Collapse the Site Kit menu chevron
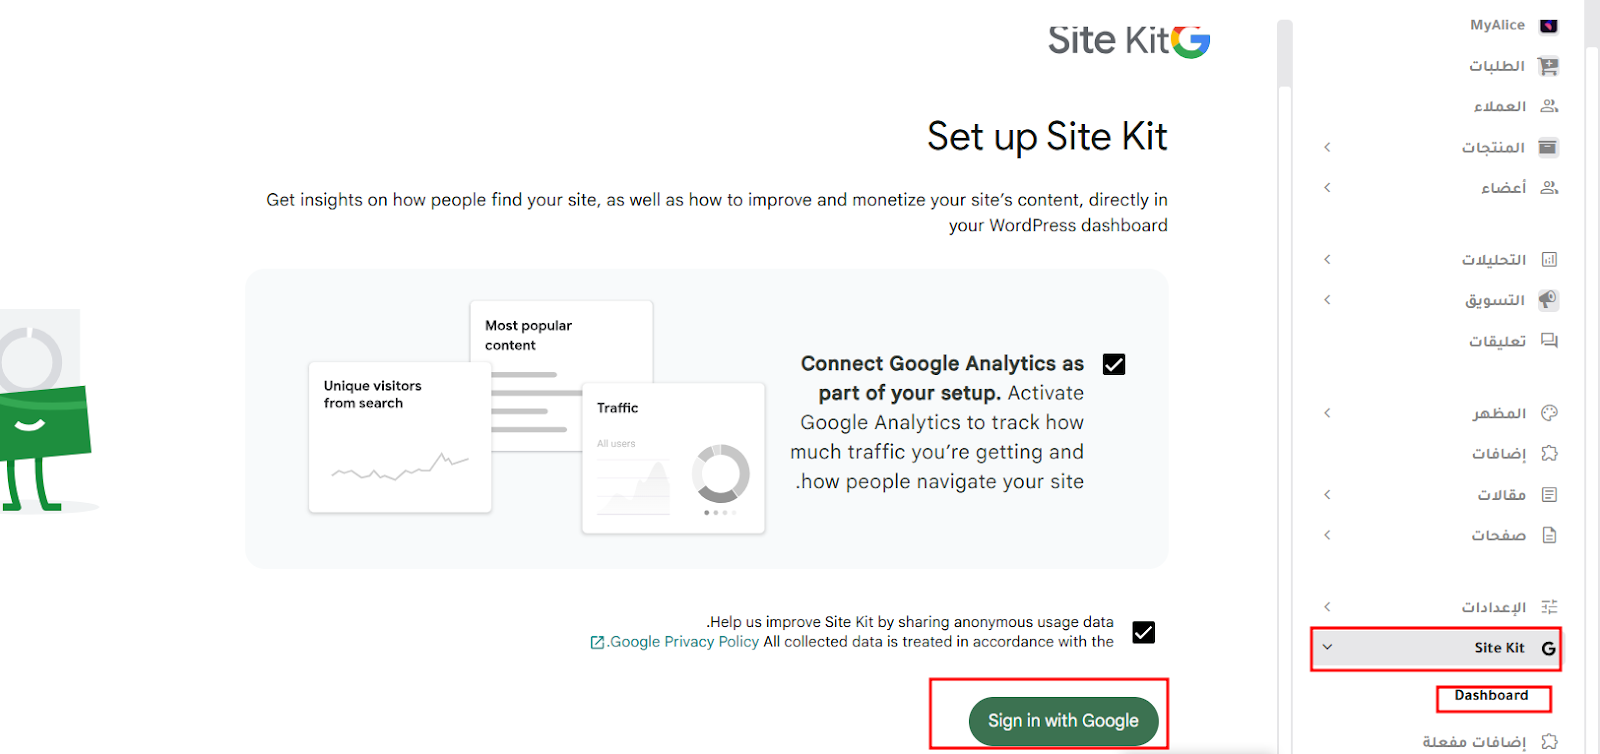Image resolution: width=1600 pixels, height=754 pixels. pyautogui.click(x=1327, y=647)
